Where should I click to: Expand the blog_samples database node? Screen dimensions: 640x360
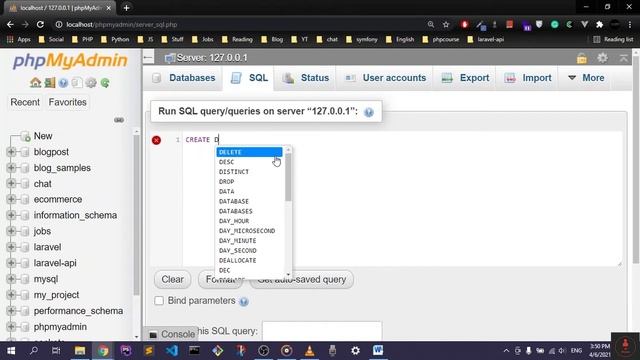[11, 168]
